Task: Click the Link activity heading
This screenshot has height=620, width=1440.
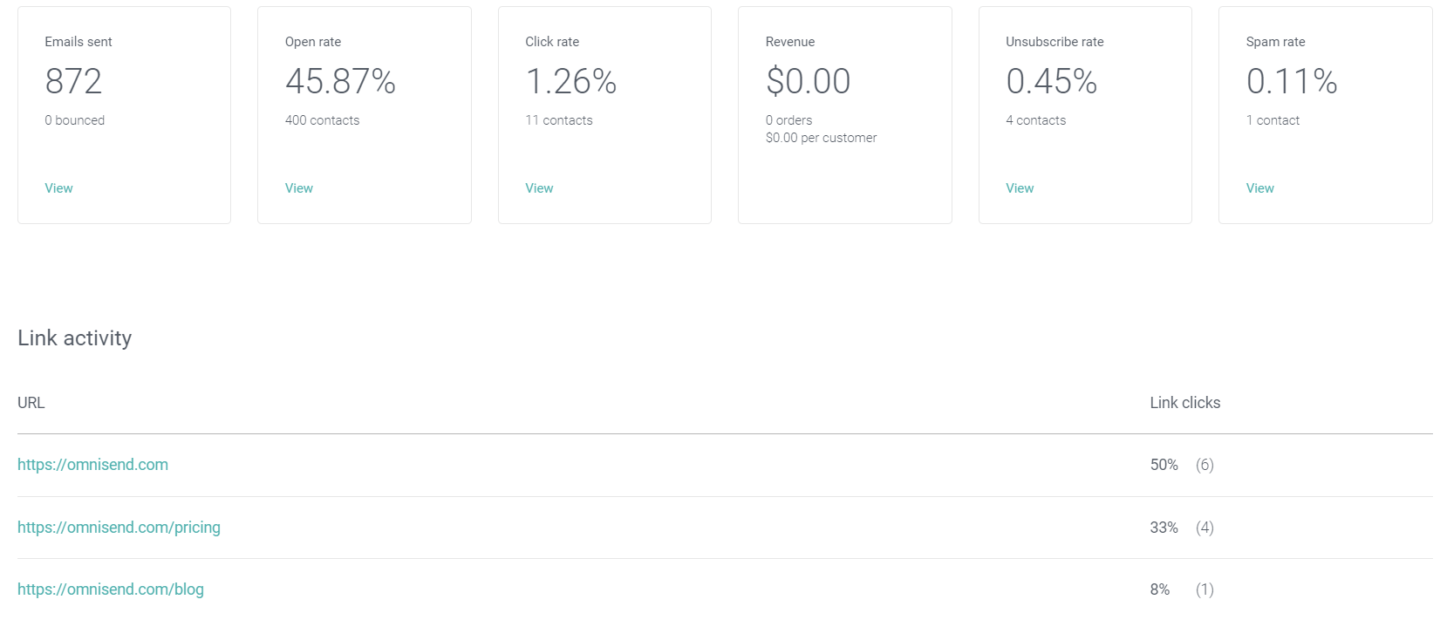Action: pos(75,338)
